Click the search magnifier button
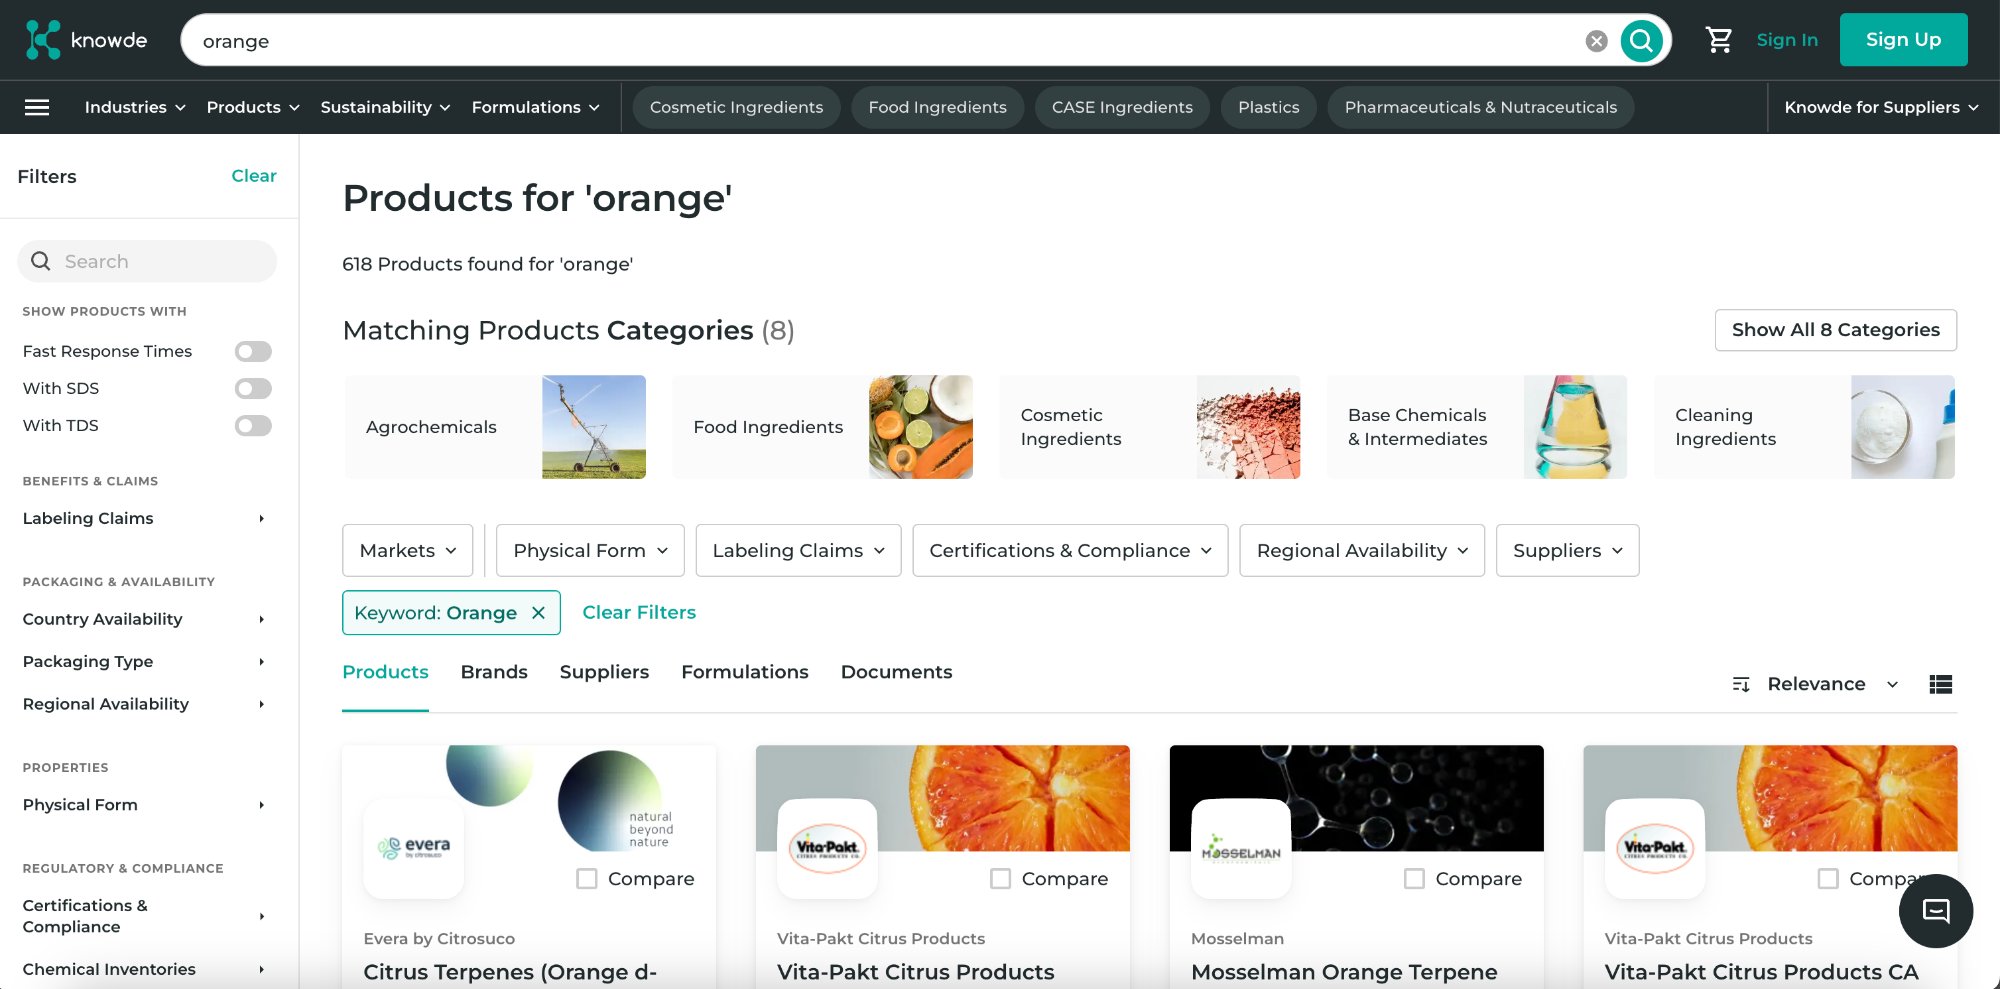The image size is (2000, 989). [x=1641, y=41]
